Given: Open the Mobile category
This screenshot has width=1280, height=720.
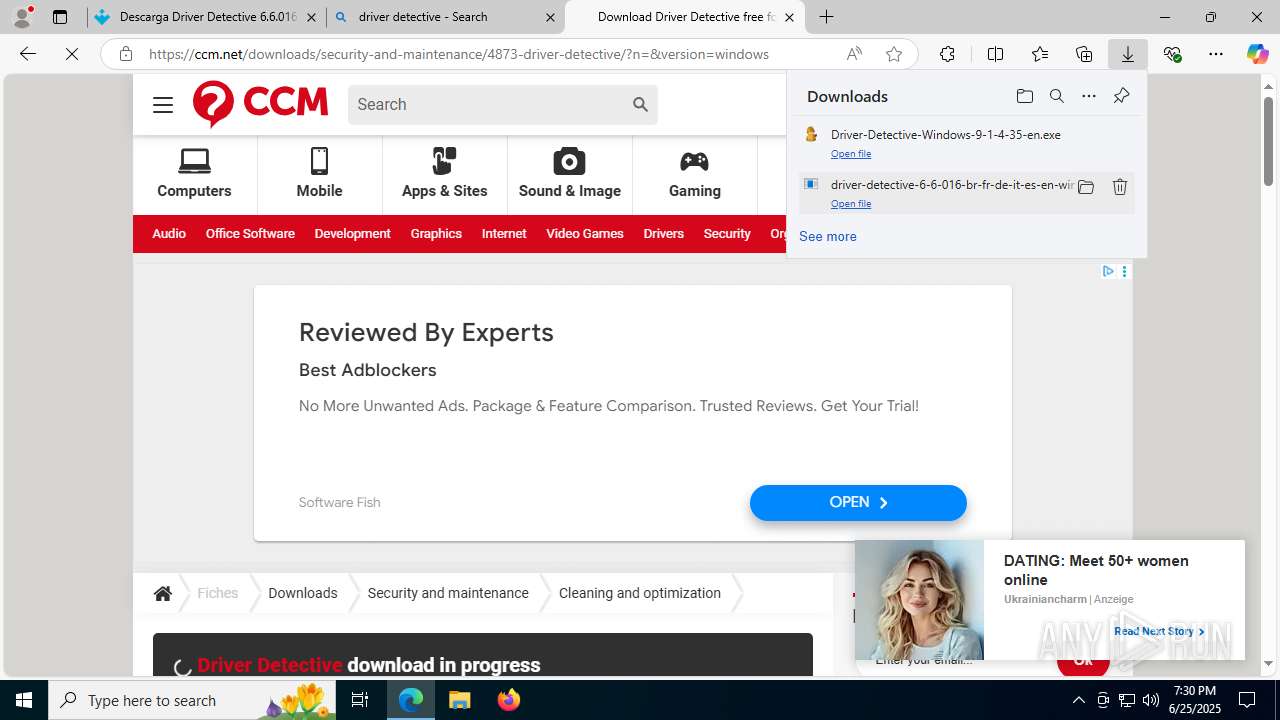Looking at the screenshot, I should pyautogui.click(x=319, y=174).
